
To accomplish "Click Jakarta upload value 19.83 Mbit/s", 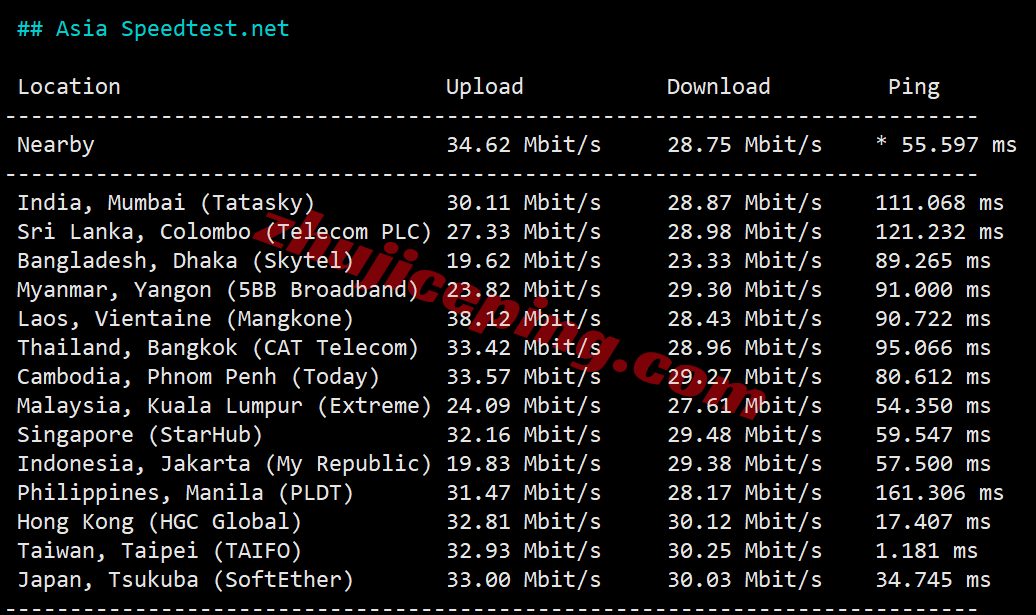I will [x=524, y=464].
